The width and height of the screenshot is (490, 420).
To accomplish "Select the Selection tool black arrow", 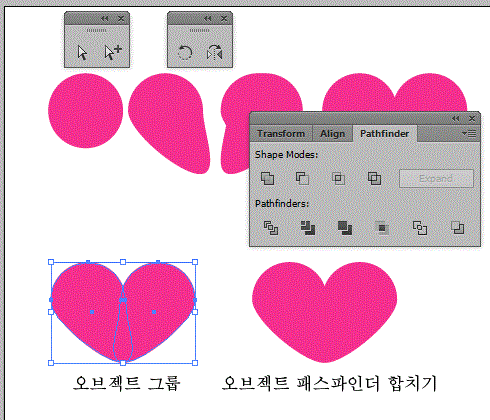I will pyautogui.click(x=82, y=53).
